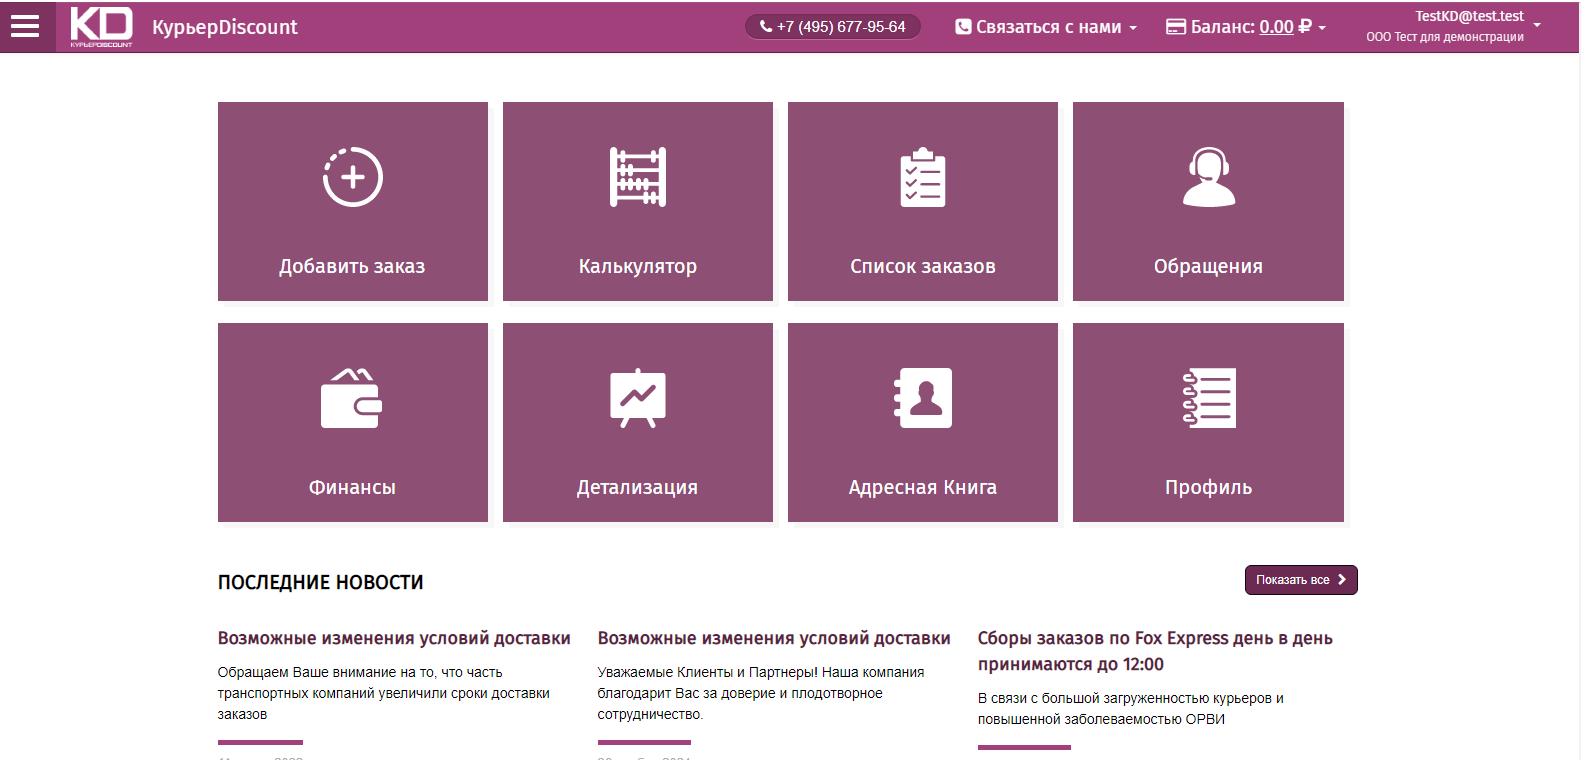Open the Детализация tile label
The height and width of the screenshot is (760, 1581).
tap(637, 488)
